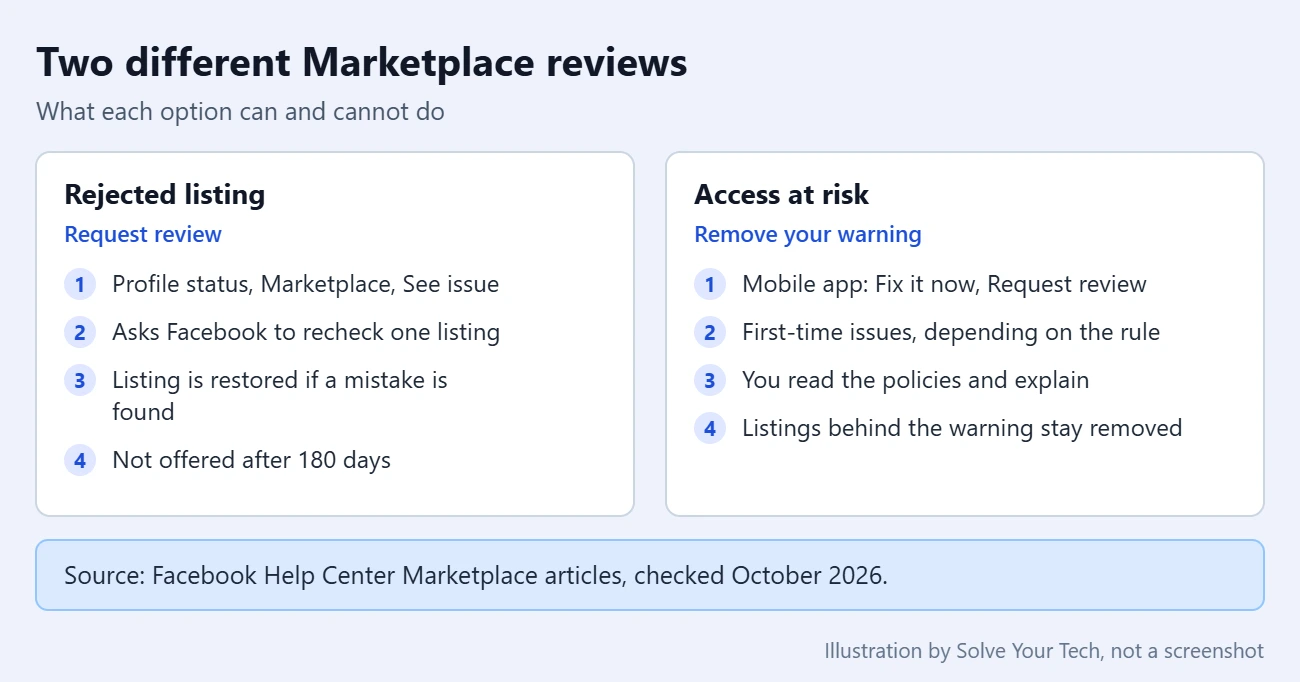Click the blue "Request review" subheading
1300x682 pixels.
coord(143,234)
